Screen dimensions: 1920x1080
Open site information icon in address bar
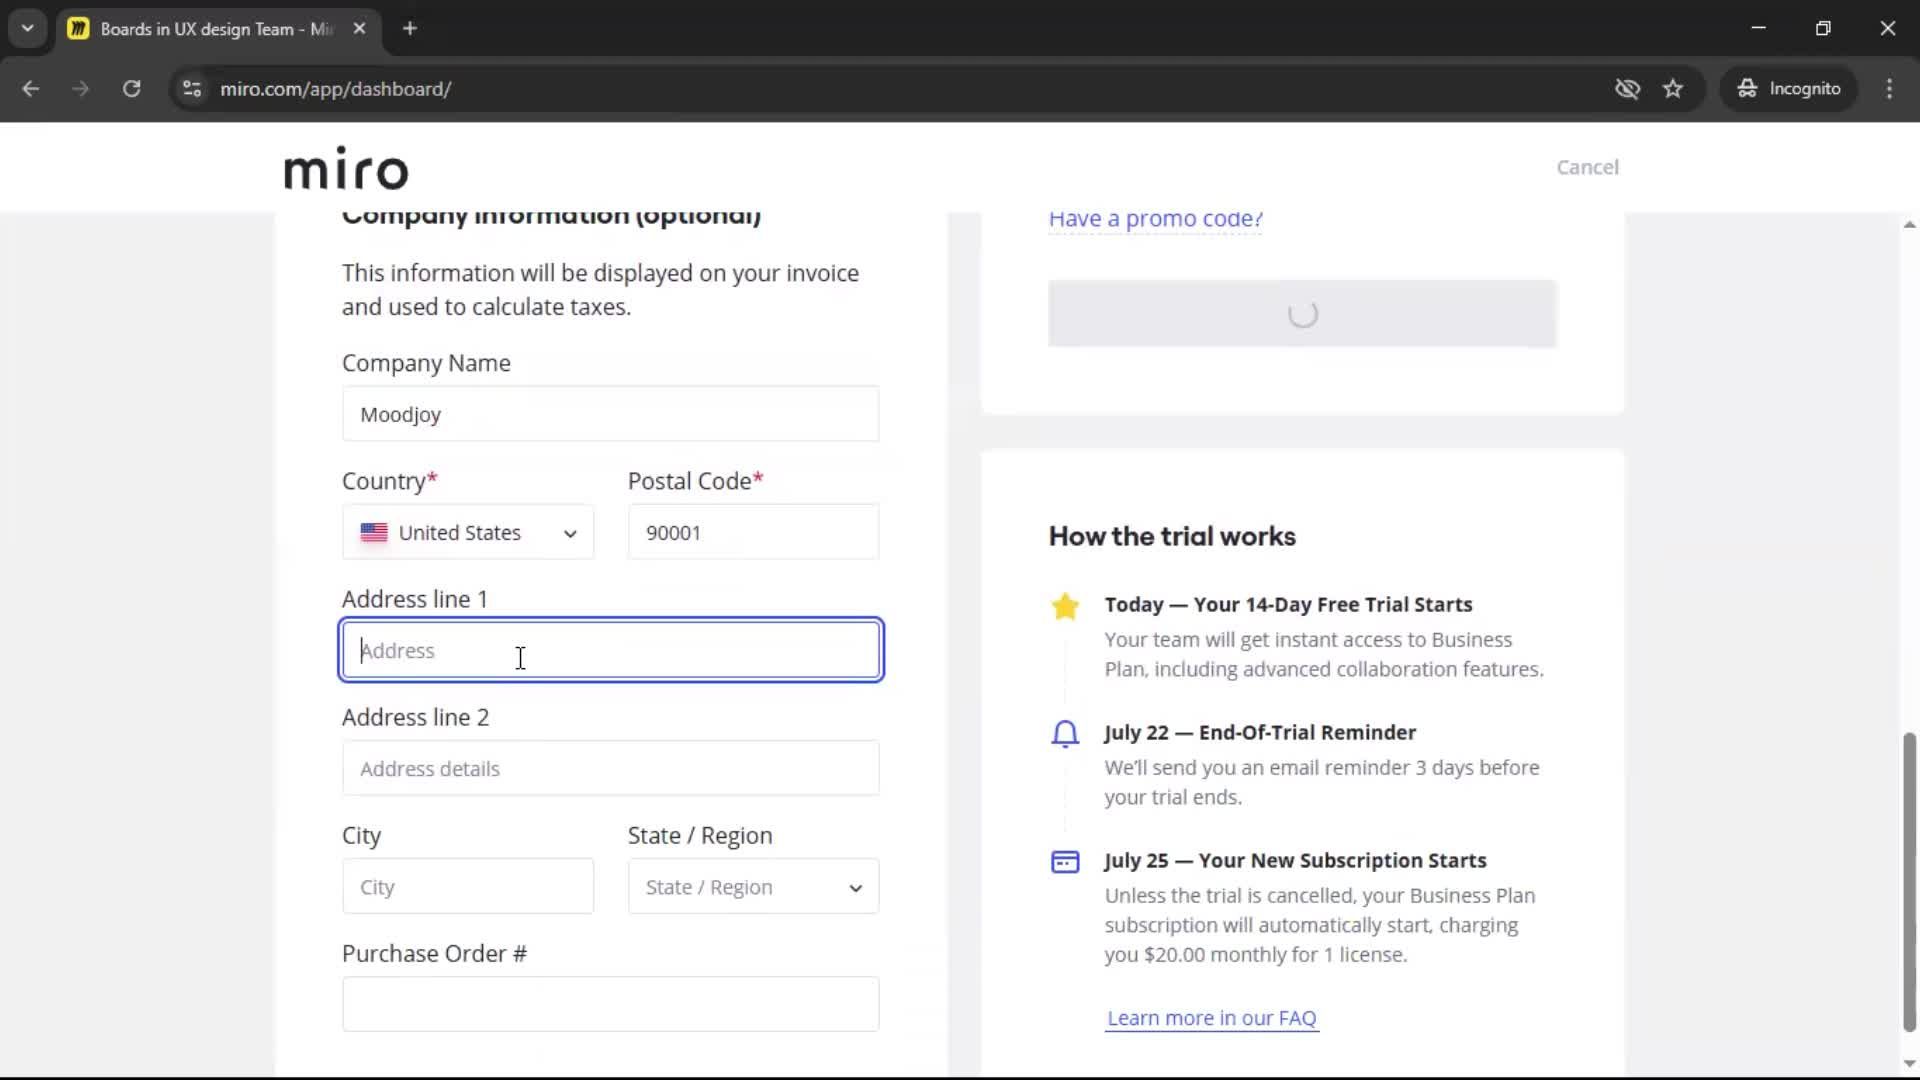pyautogui.click(x=192, y=89)
